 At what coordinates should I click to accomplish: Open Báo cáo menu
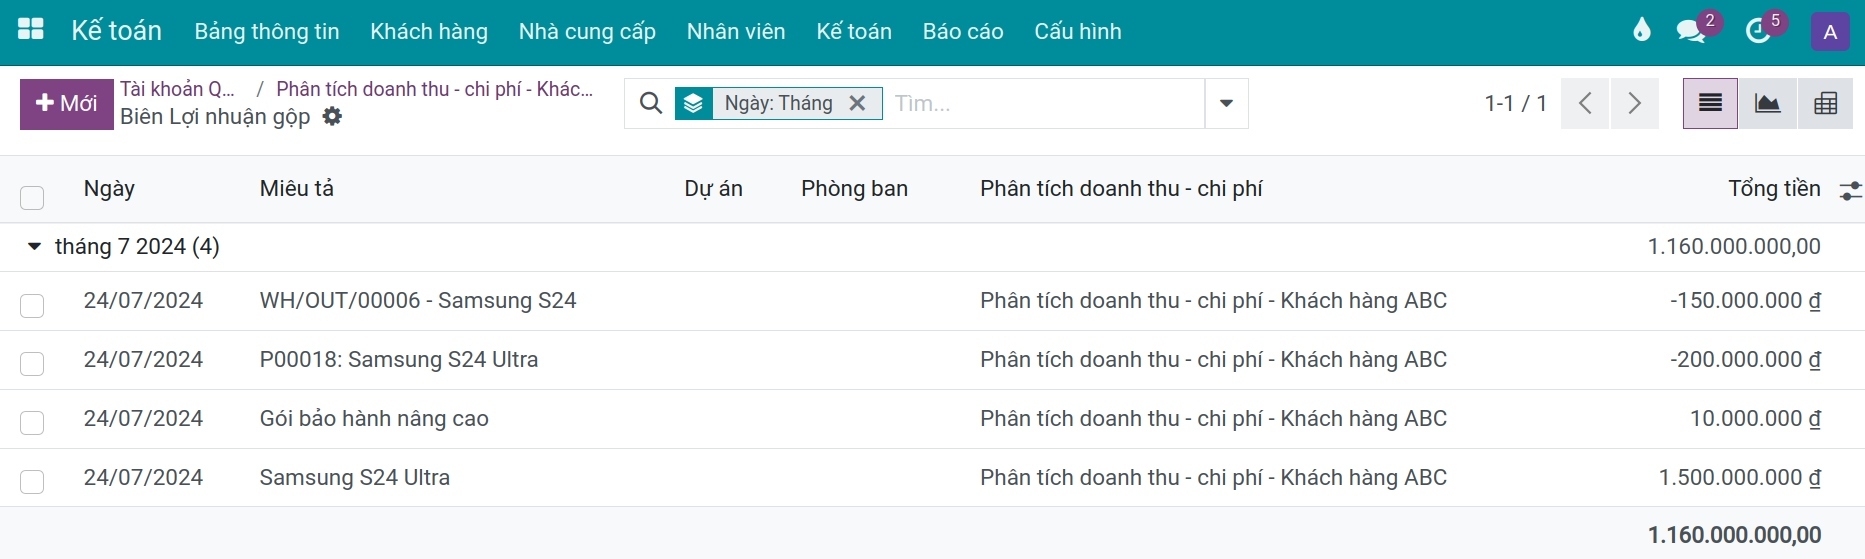tap(963, 32)
